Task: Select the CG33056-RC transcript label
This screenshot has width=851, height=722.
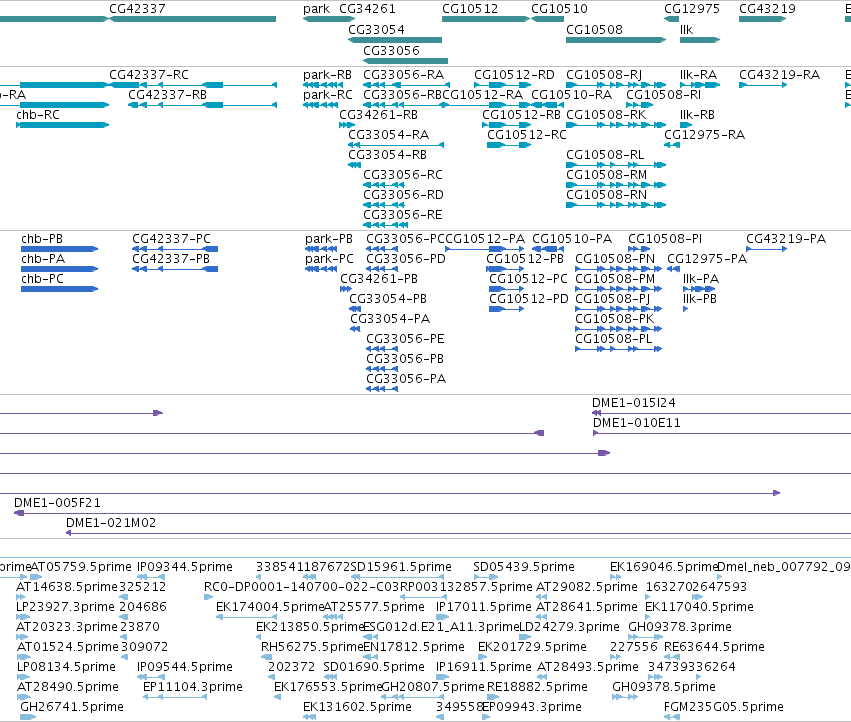Action: pyautogui.click(x=403, y=175)
